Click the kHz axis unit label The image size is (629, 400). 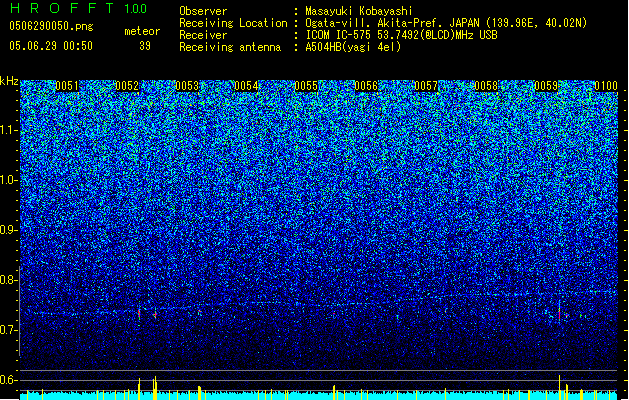[x=9, y=81]
